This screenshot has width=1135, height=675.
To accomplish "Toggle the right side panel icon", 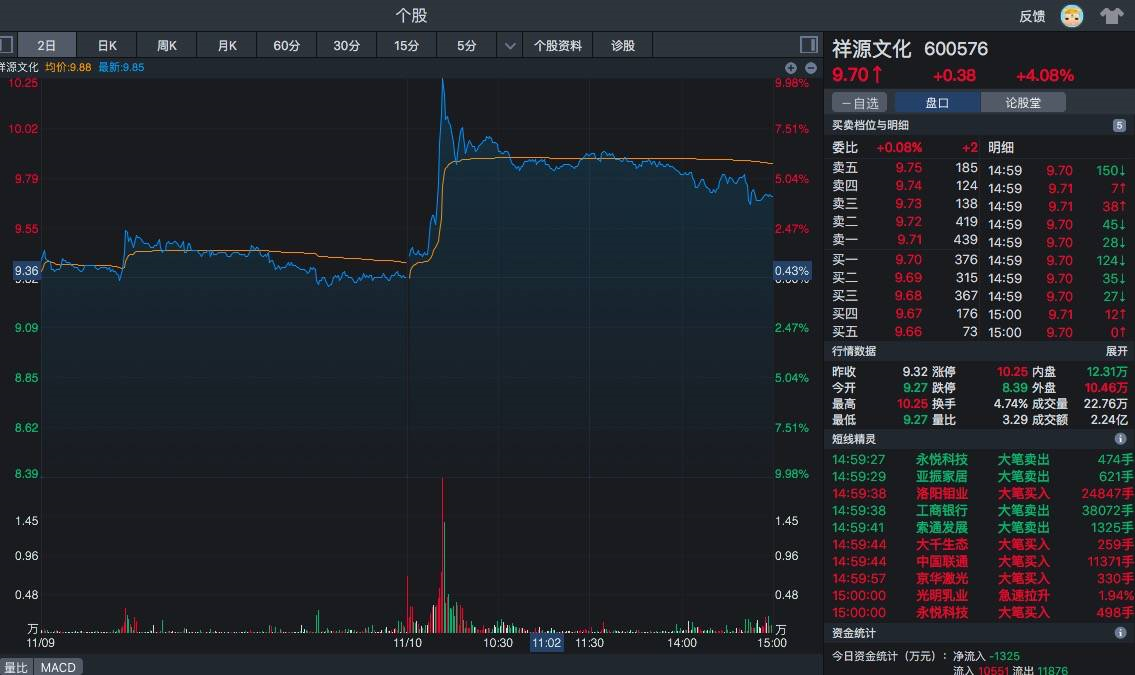I will coord(808,45).
